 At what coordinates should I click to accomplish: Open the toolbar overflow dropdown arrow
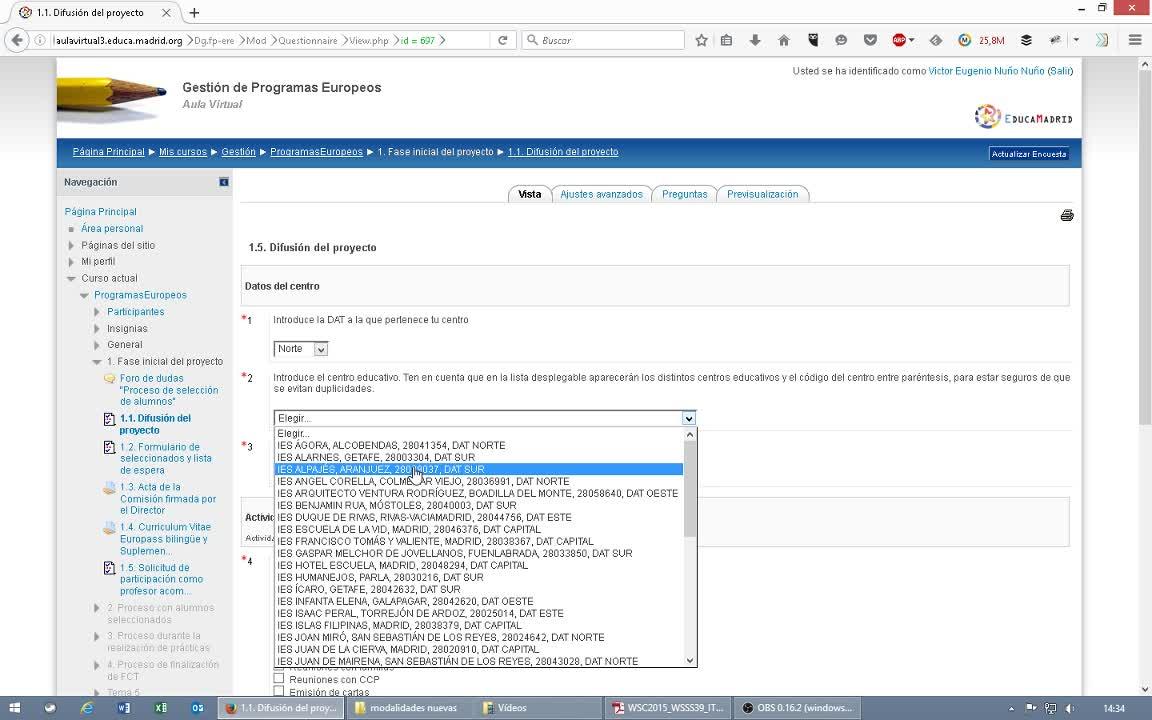click(1076, 40)
